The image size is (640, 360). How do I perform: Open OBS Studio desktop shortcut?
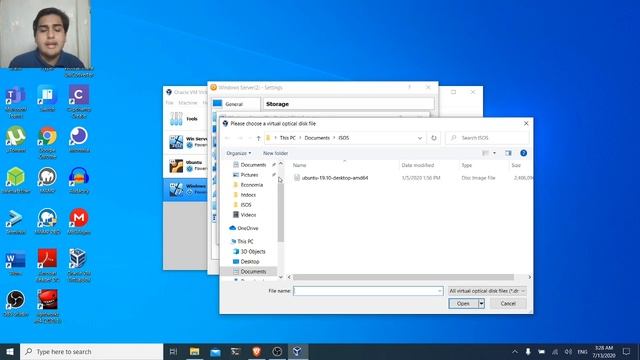coord(16,304)
